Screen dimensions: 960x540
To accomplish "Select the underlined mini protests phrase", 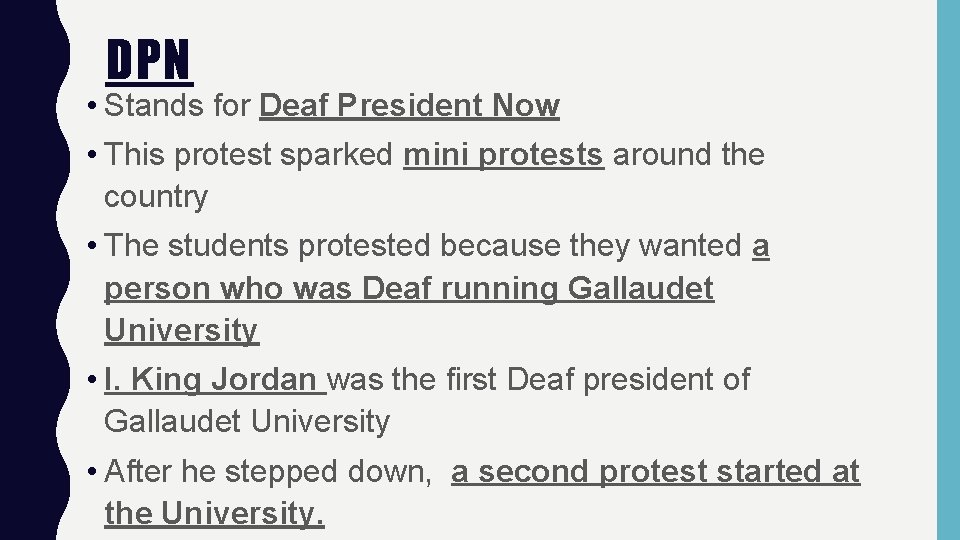I will (x=504, y=155).
